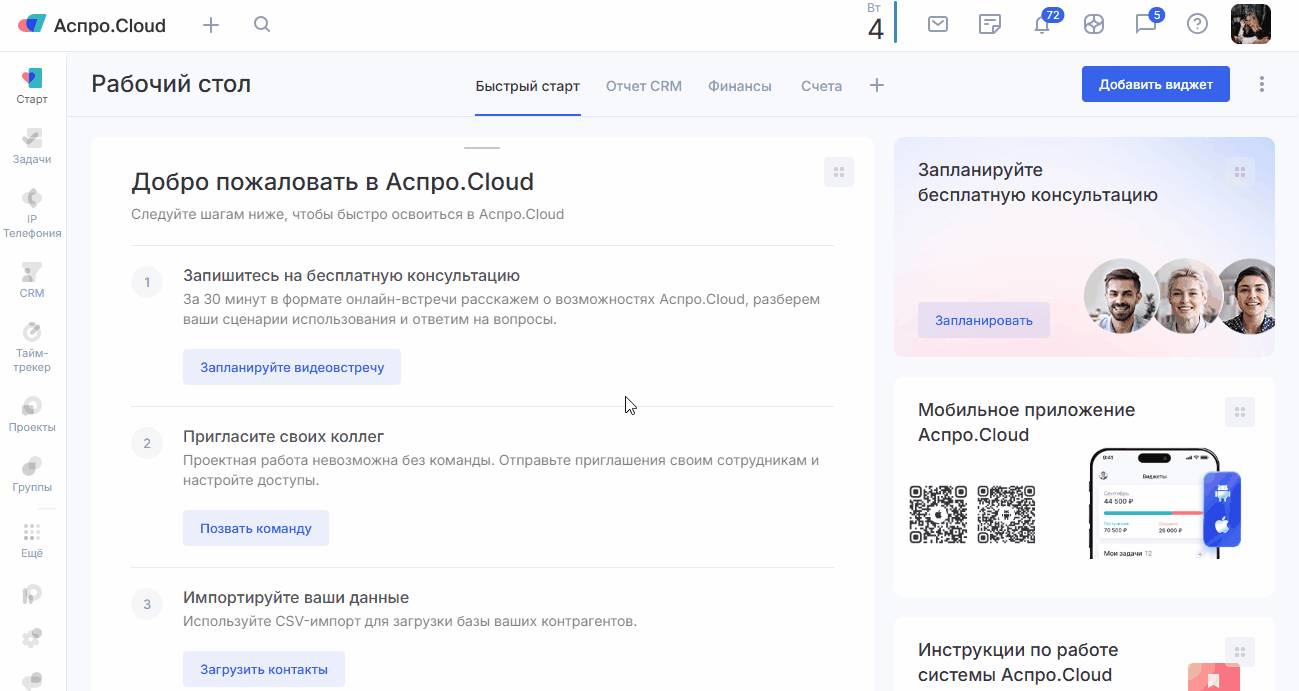
Task: Click Запланируйте видеовстречу button
Action: click(292, 367)
